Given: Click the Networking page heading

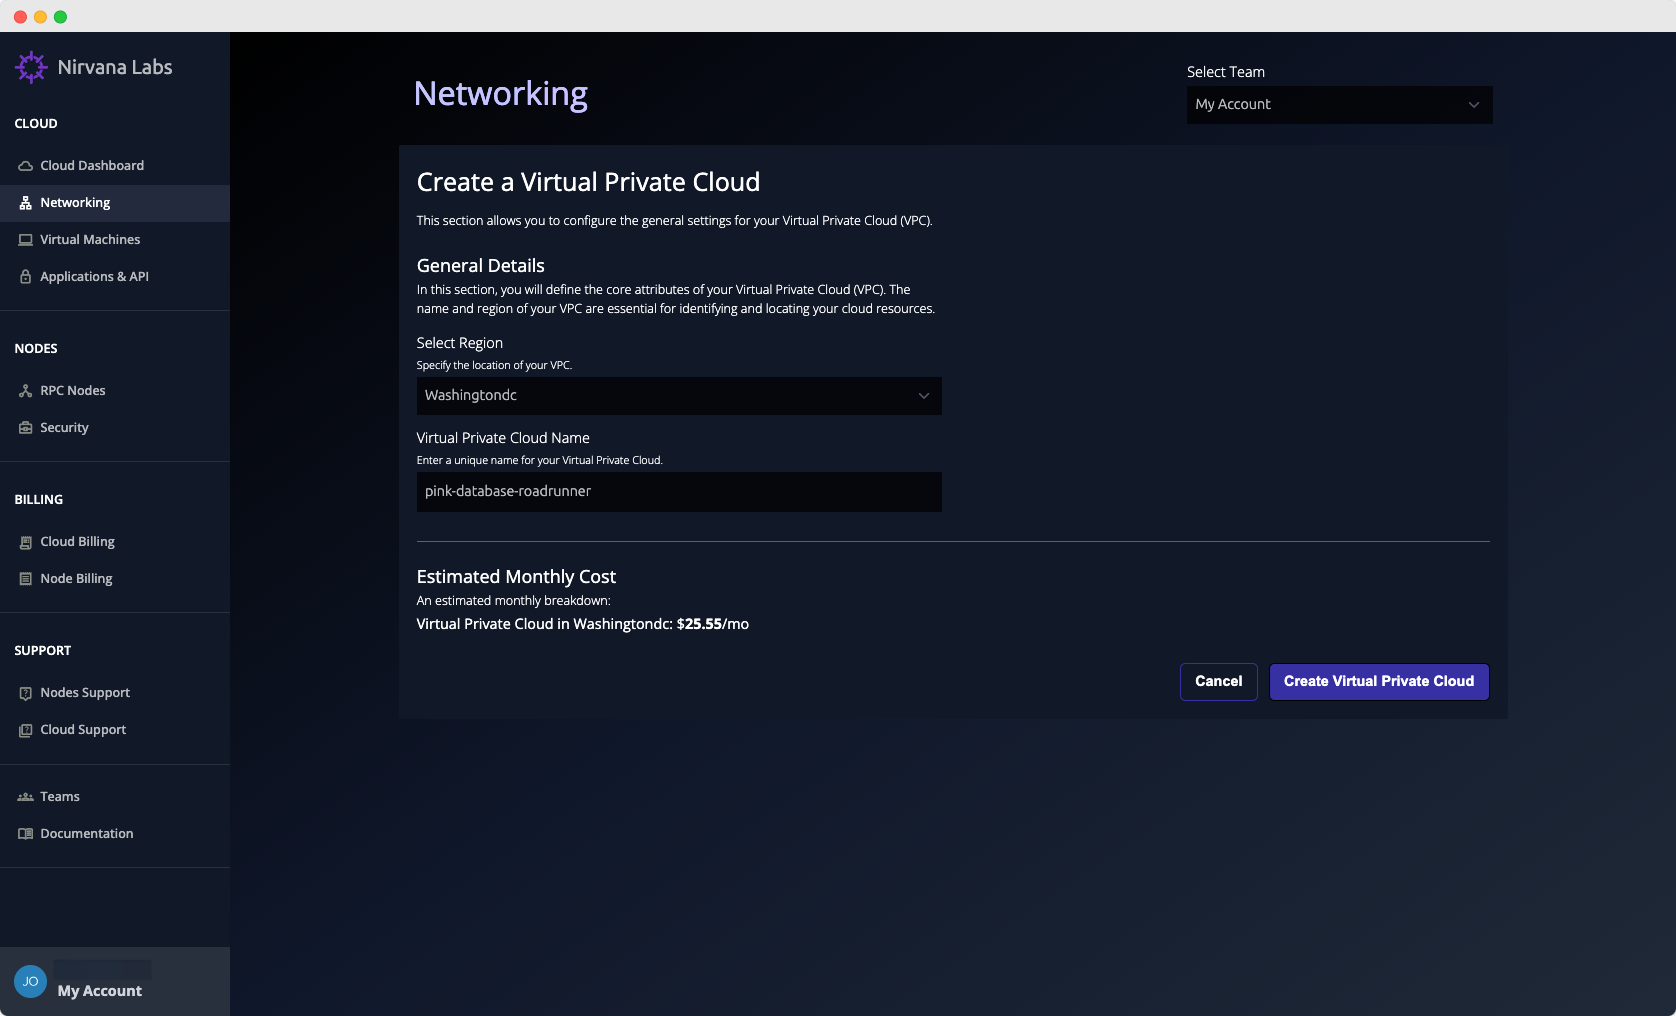Looking at the screenshot, I should tap(501, 94).
